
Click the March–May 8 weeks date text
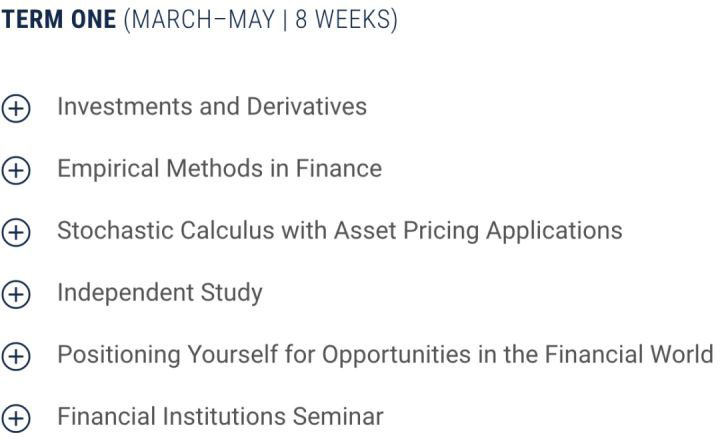pos(260,20)
